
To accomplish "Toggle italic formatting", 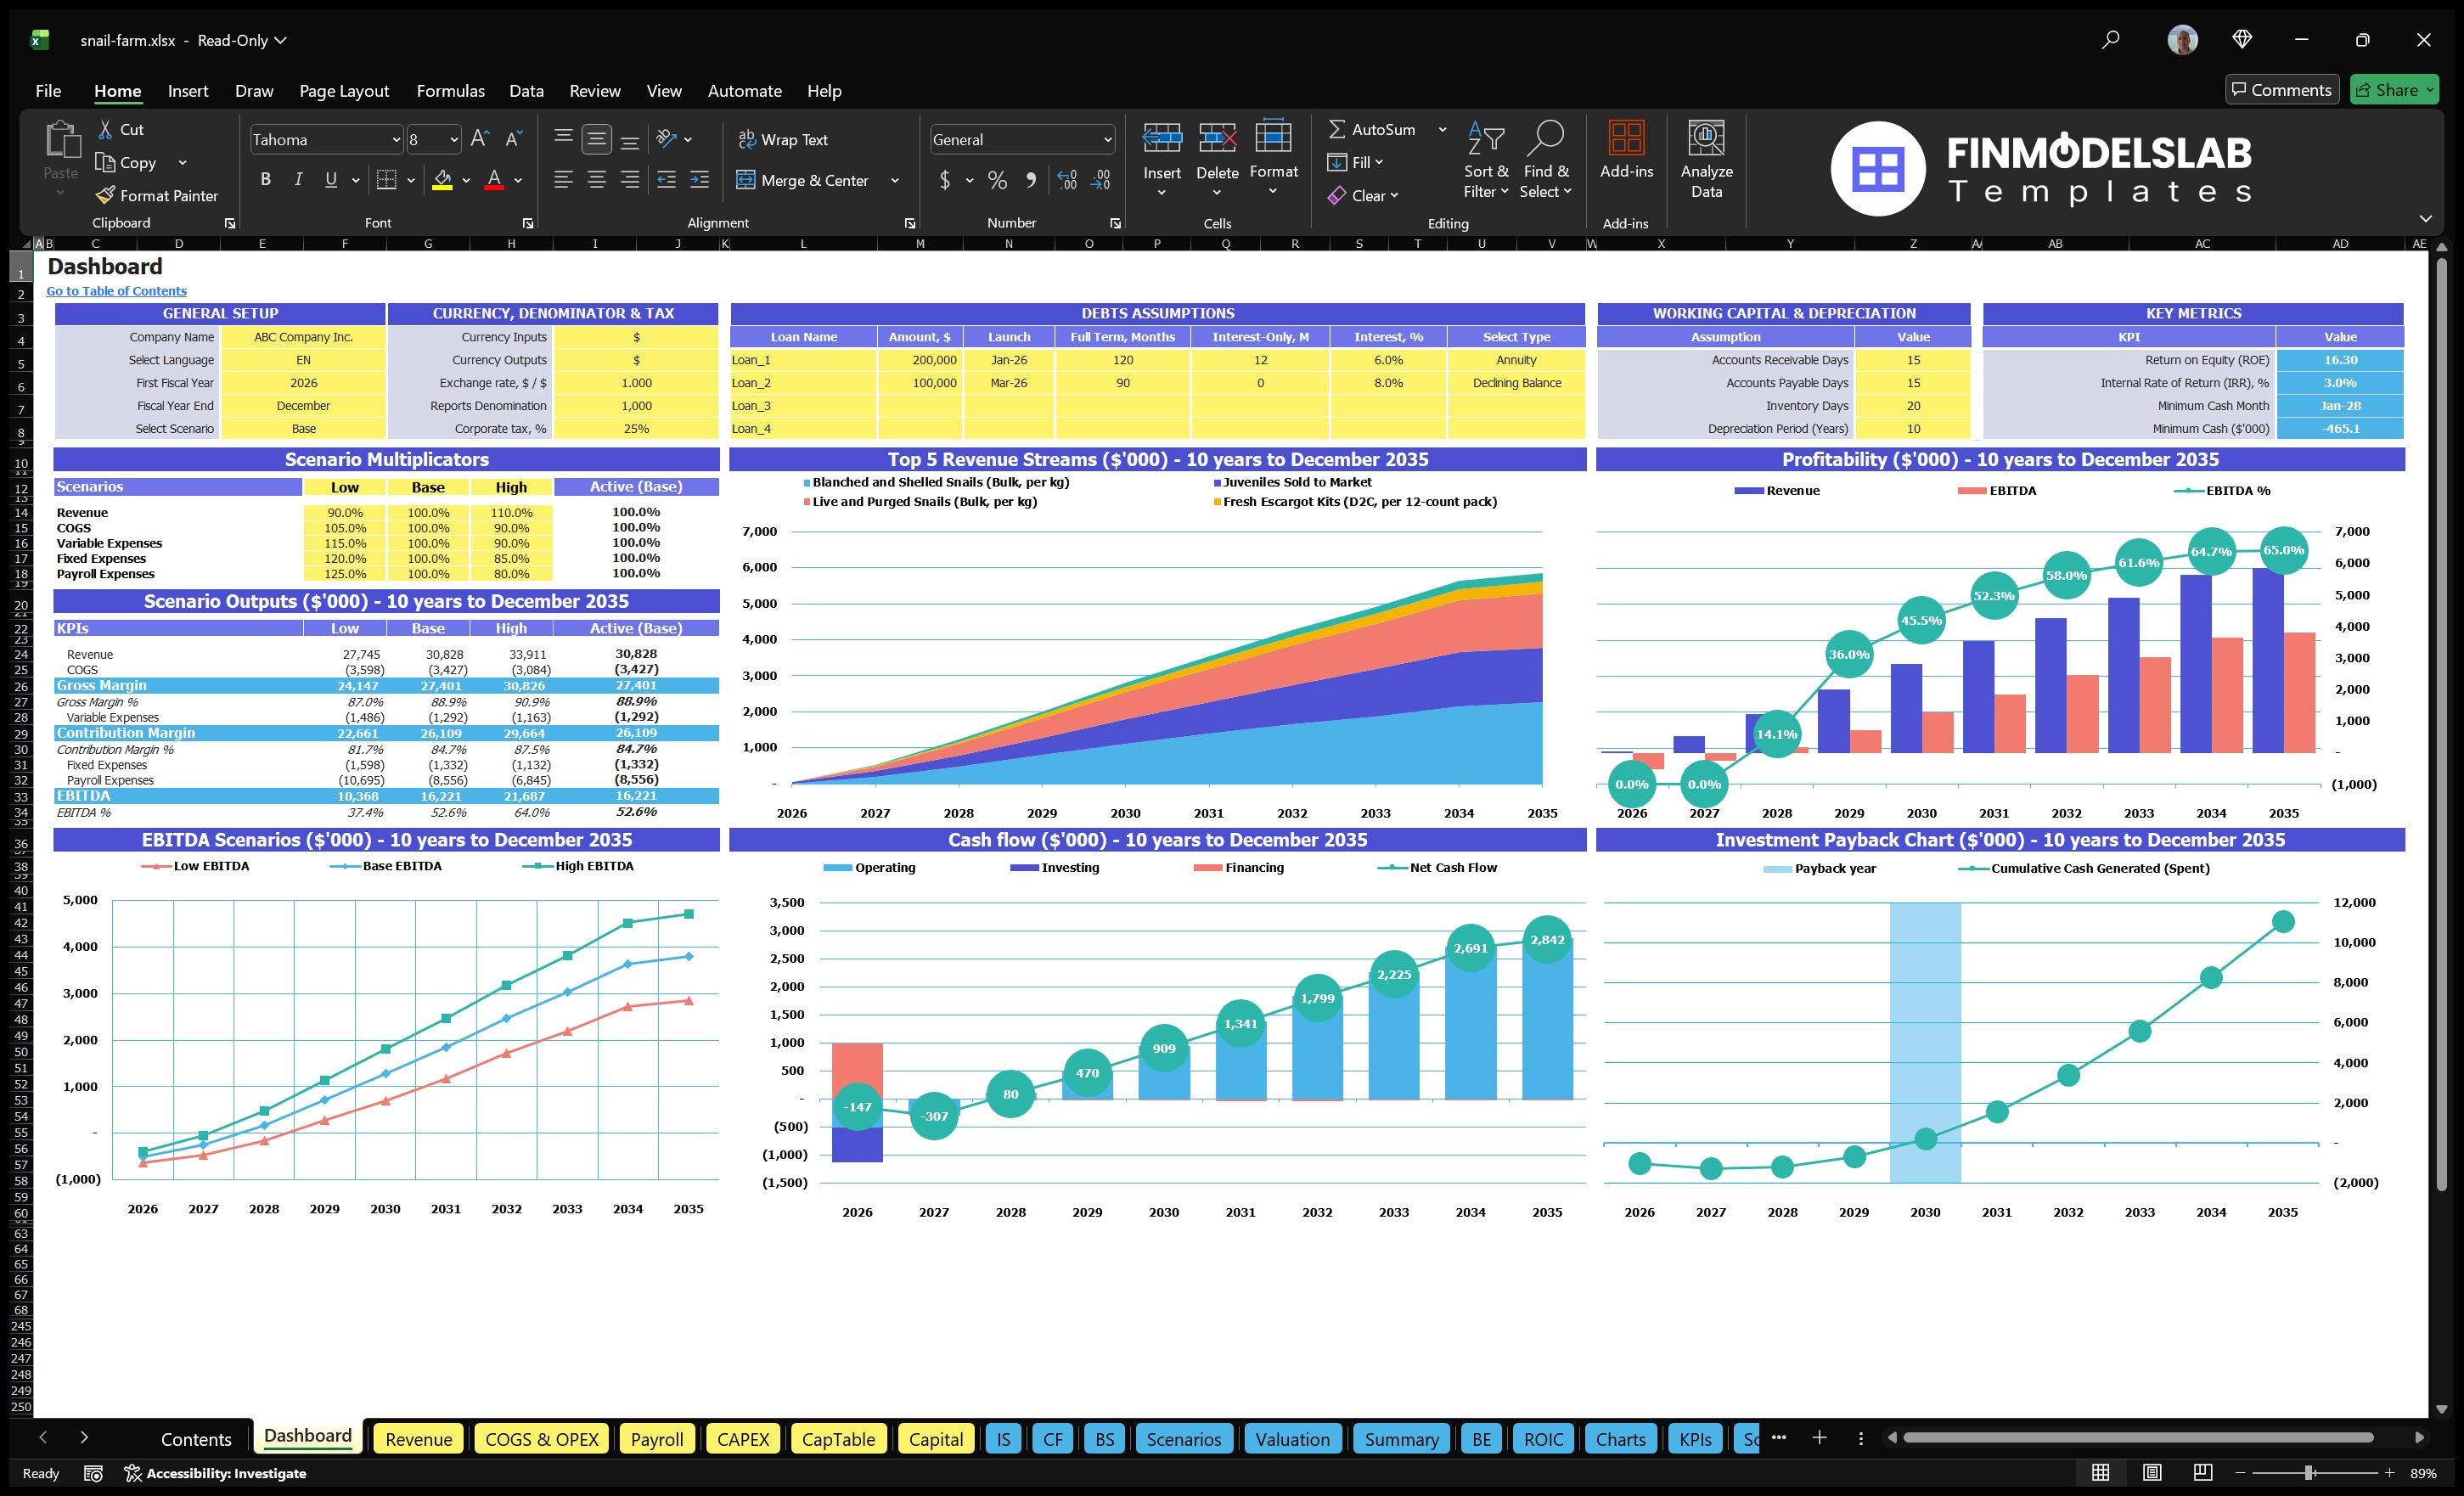I will point(297,179).
